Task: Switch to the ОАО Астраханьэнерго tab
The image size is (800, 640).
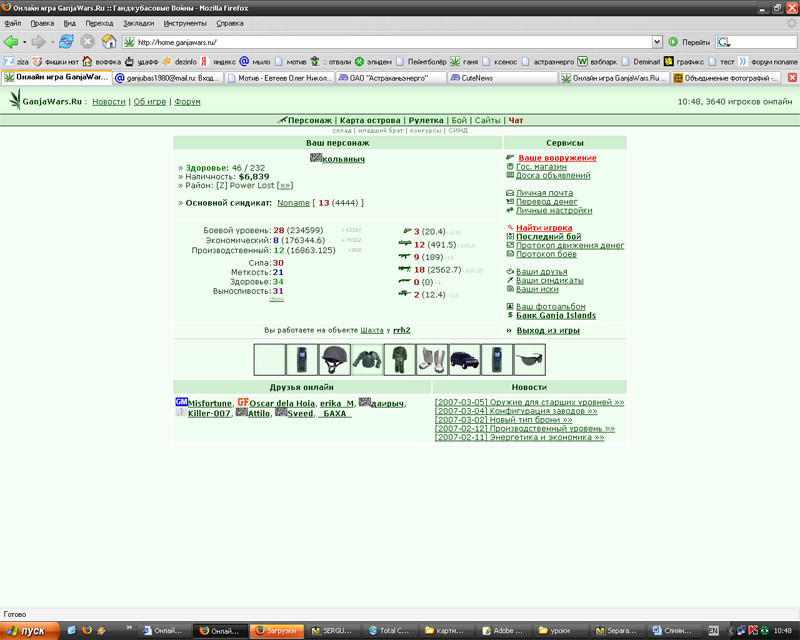Action: [390, 78]
